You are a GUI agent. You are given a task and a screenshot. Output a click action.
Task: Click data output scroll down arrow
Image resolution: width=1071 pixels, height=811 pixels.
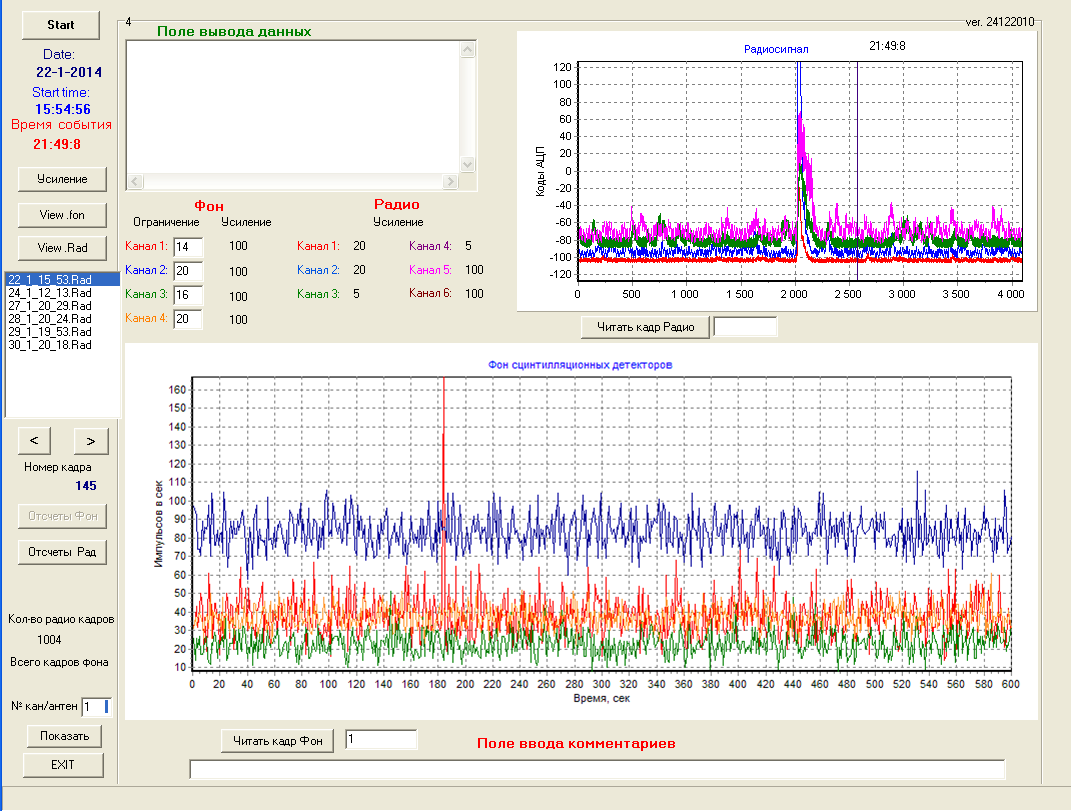coord(468,164)
